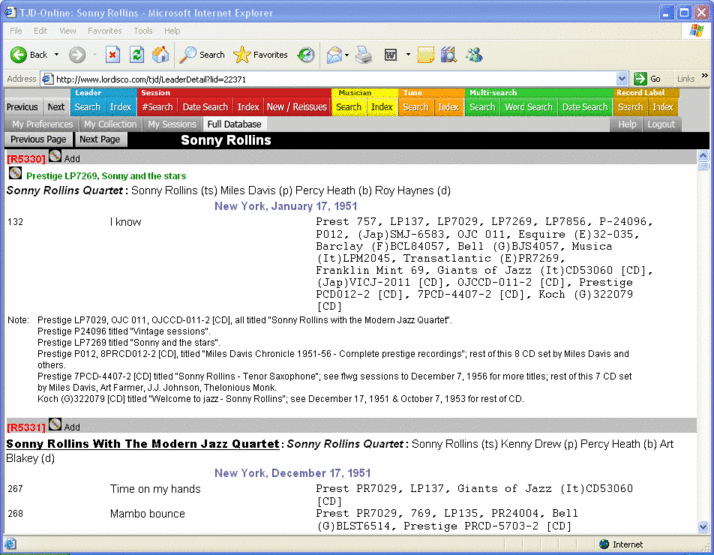This screenshot has height=555, width=714.
Task: Open the Edit menu
Action: tap(40, 31)
